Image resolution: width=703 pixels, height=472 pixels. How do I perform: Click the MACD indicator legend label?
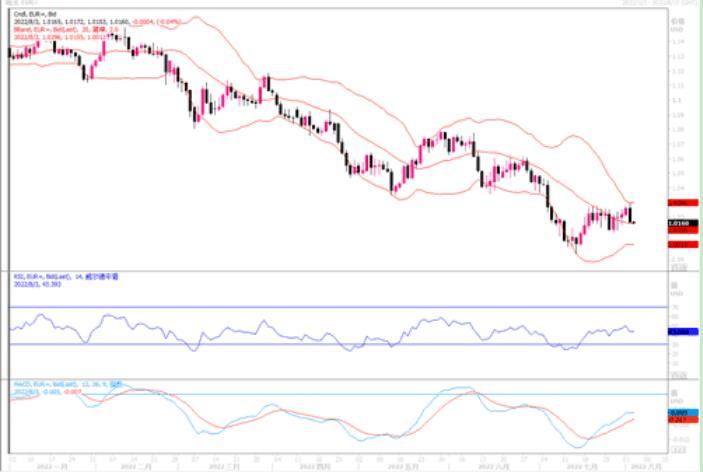click(68, 384)
